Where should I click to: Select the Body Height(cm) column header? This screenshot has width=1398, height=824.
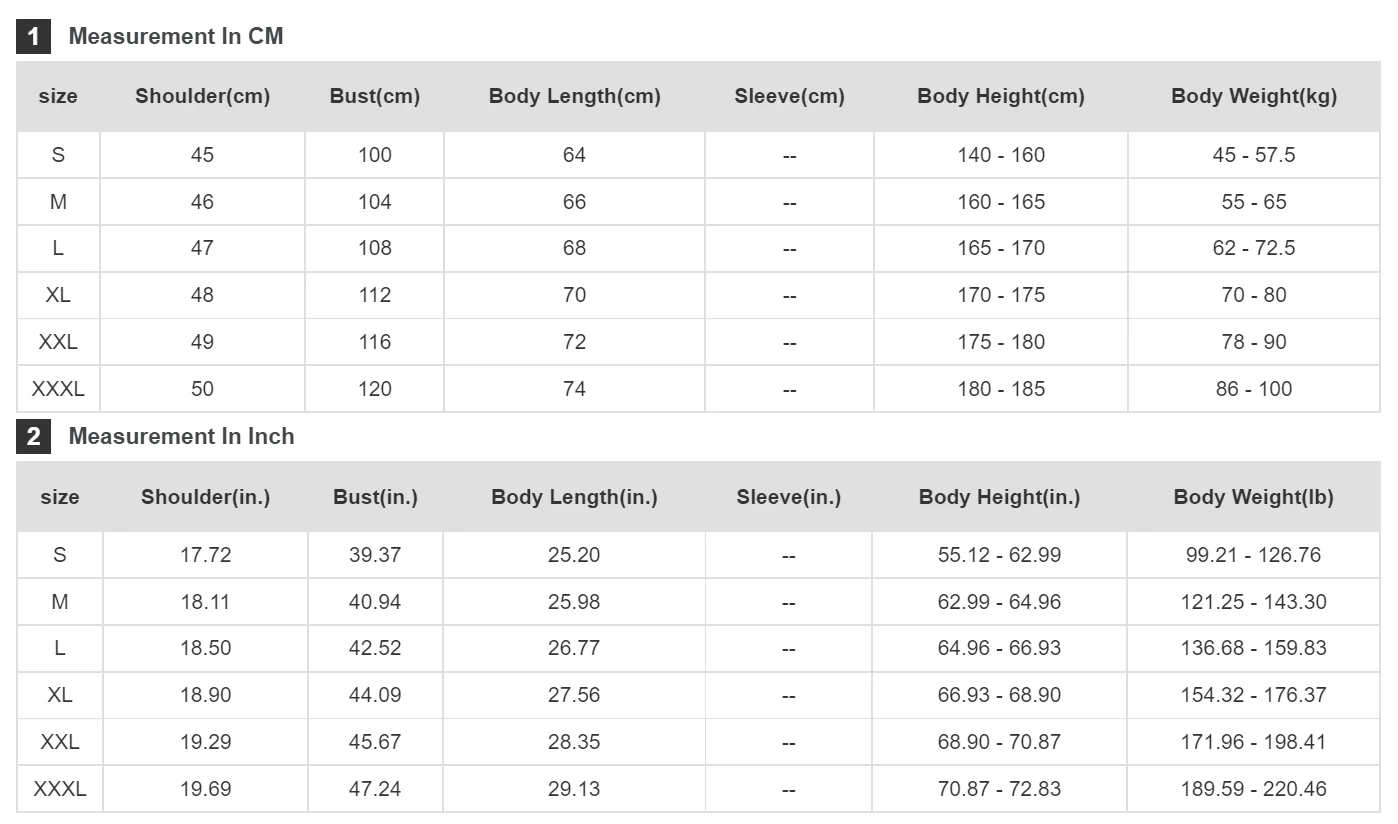click(1000, 97)
